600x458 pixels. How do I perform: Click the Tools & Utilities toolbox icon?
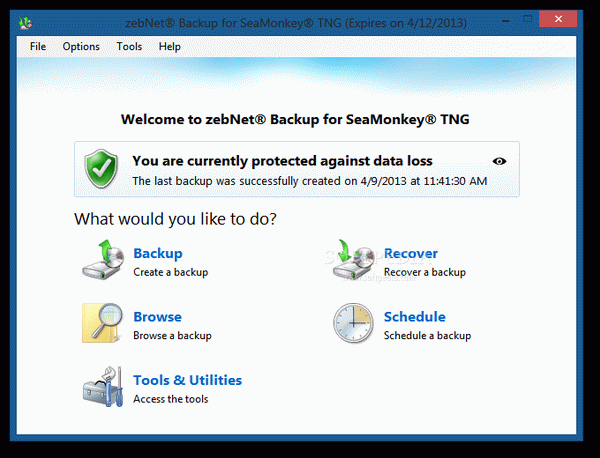point(103,386)
